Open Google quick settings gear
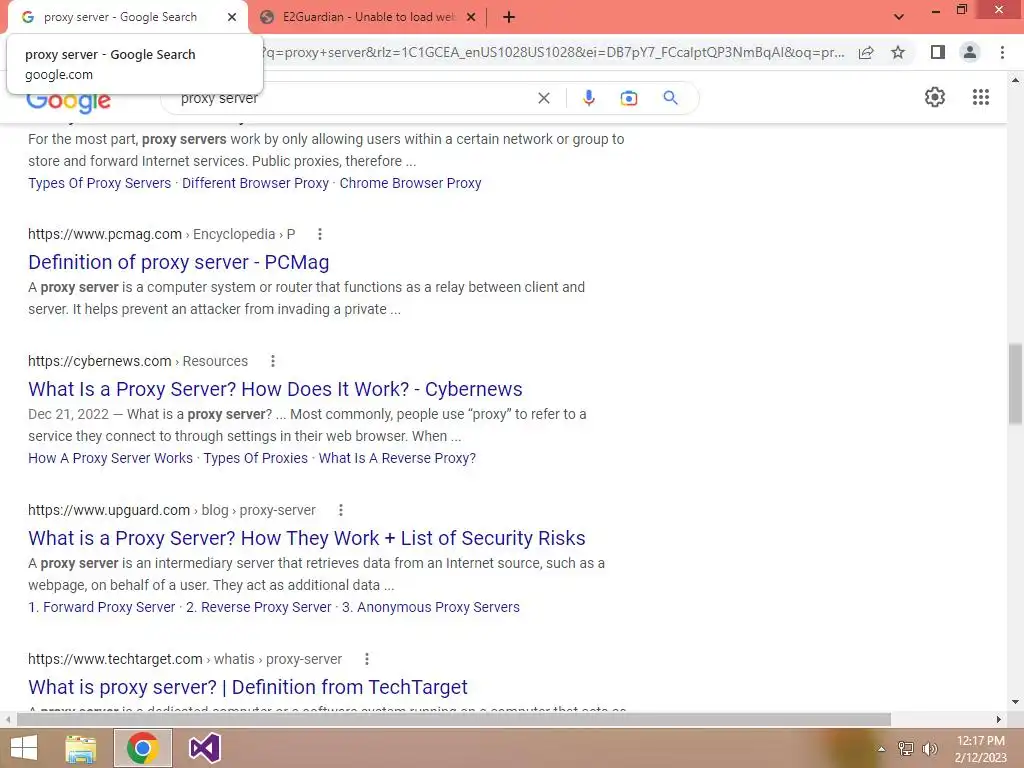 click(x=935, y=97)
